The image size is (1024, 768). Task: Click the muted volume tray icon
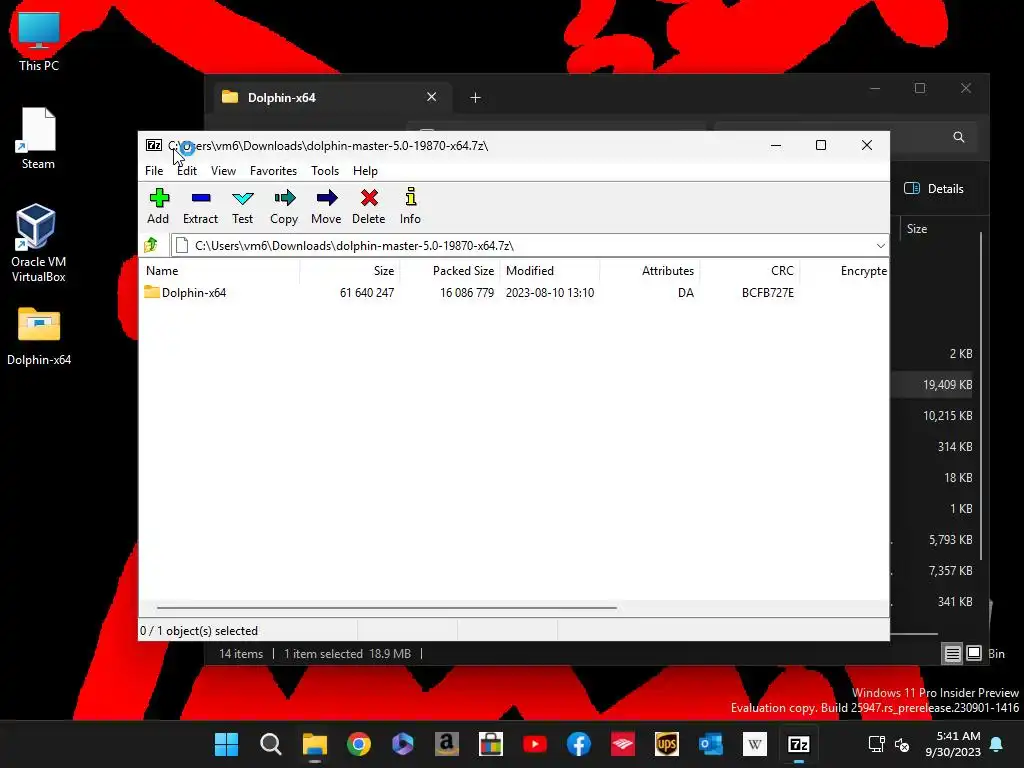tap(902, 744)
